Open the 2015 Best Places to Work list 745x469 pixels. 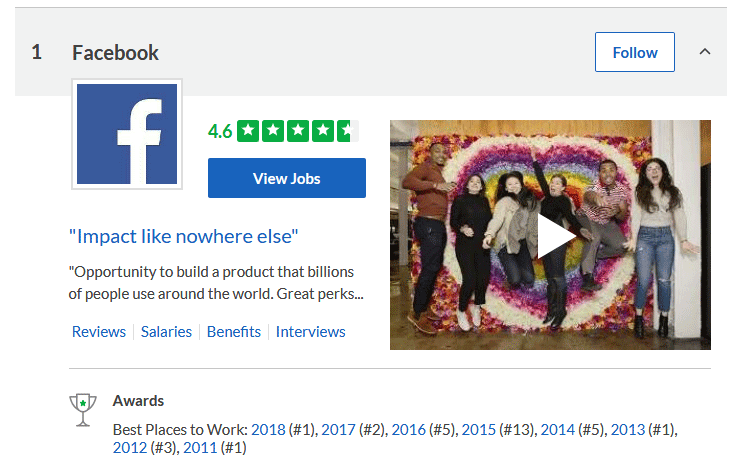(479, 430)
